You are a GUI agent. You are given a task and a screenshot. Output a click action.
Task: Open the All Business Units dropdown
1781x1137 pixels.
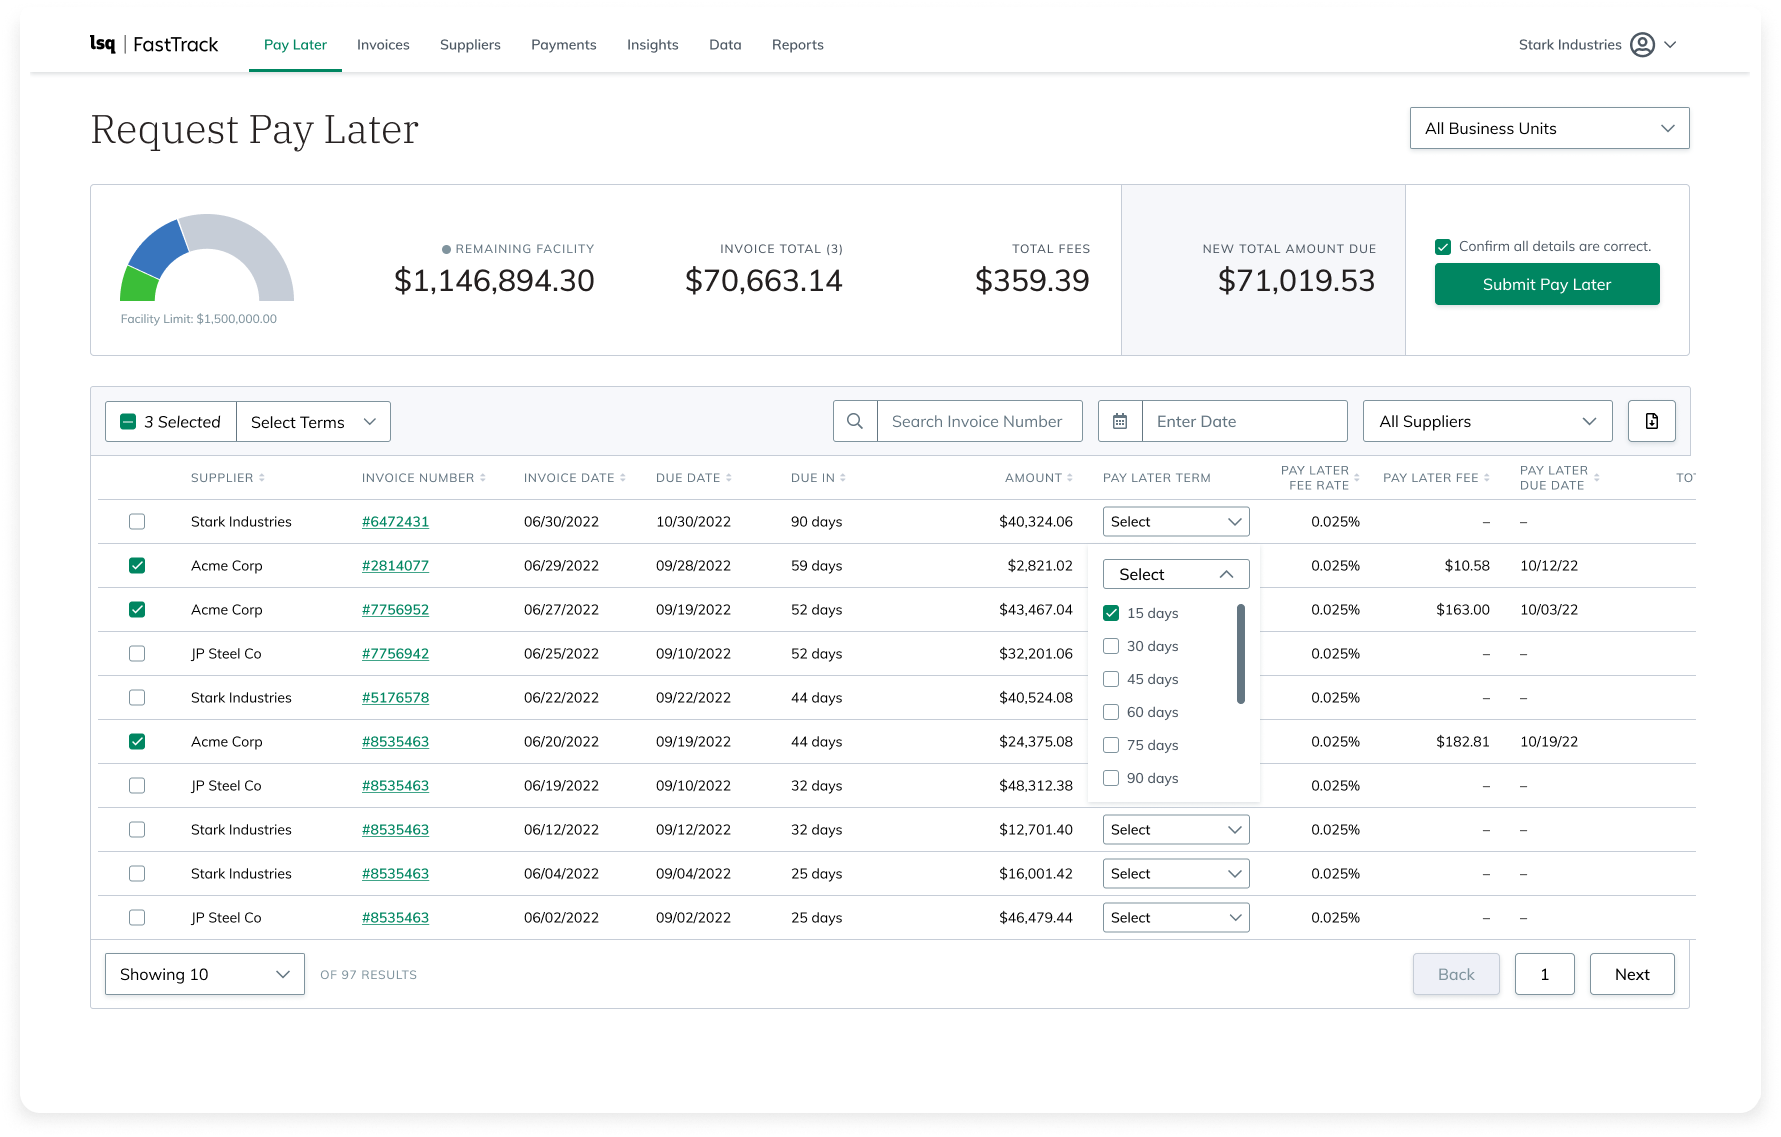point(1549,128)
